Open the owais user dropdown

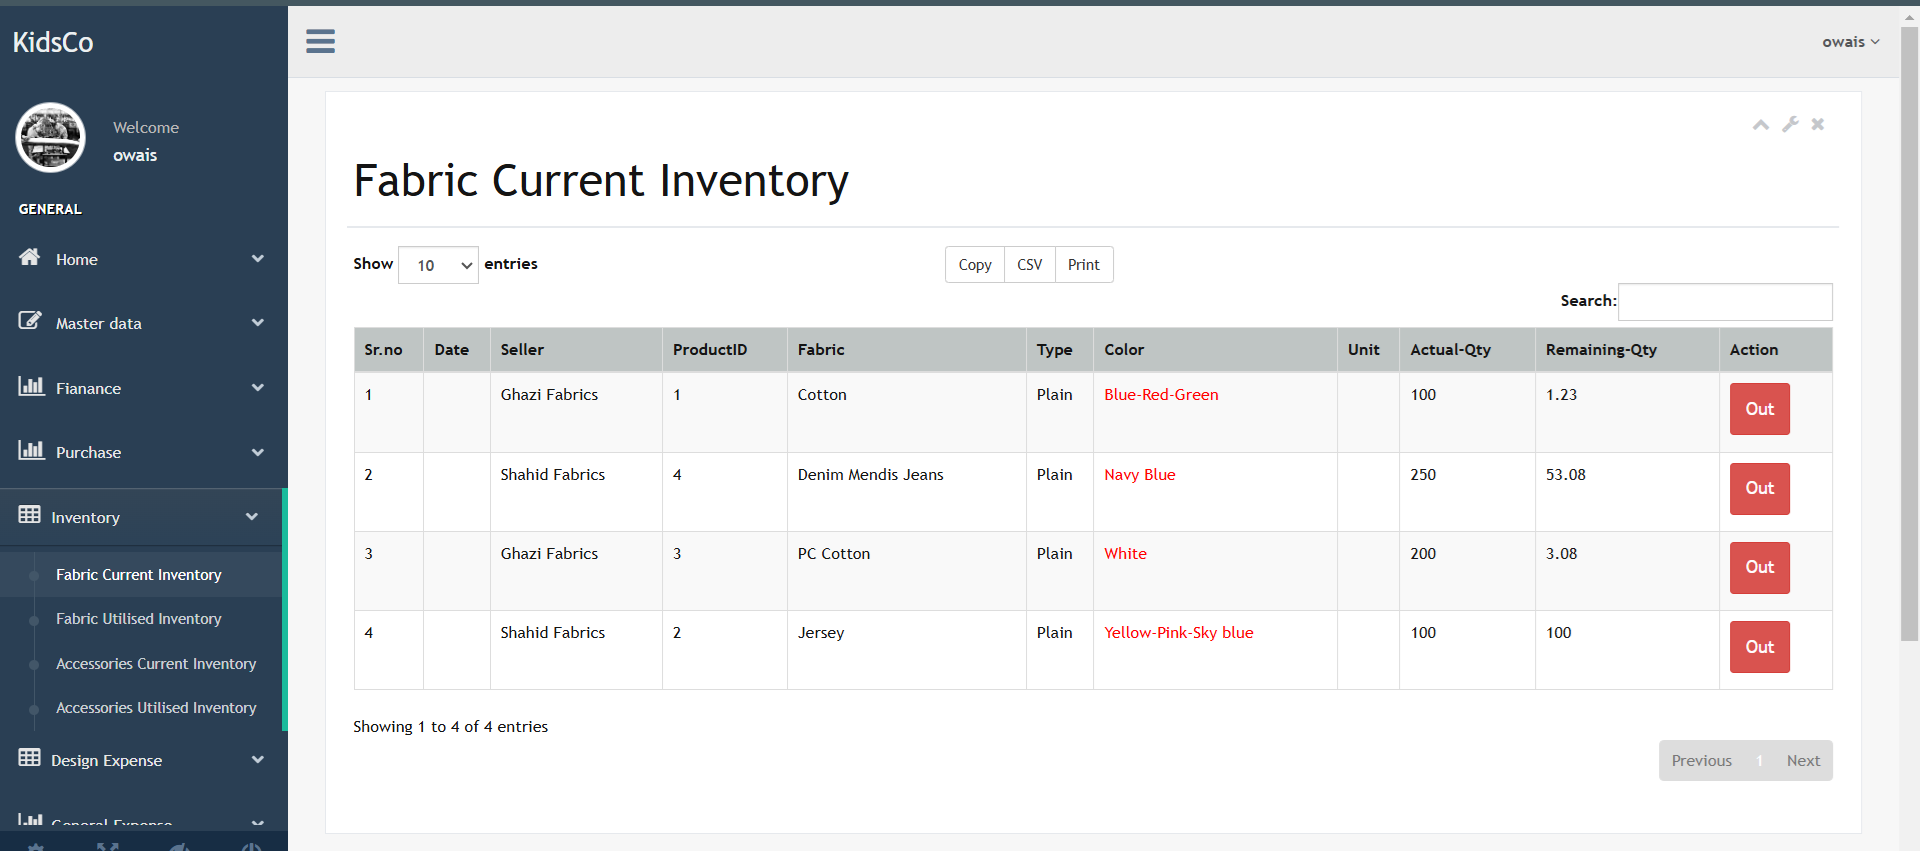click(x=1850, y=42)
